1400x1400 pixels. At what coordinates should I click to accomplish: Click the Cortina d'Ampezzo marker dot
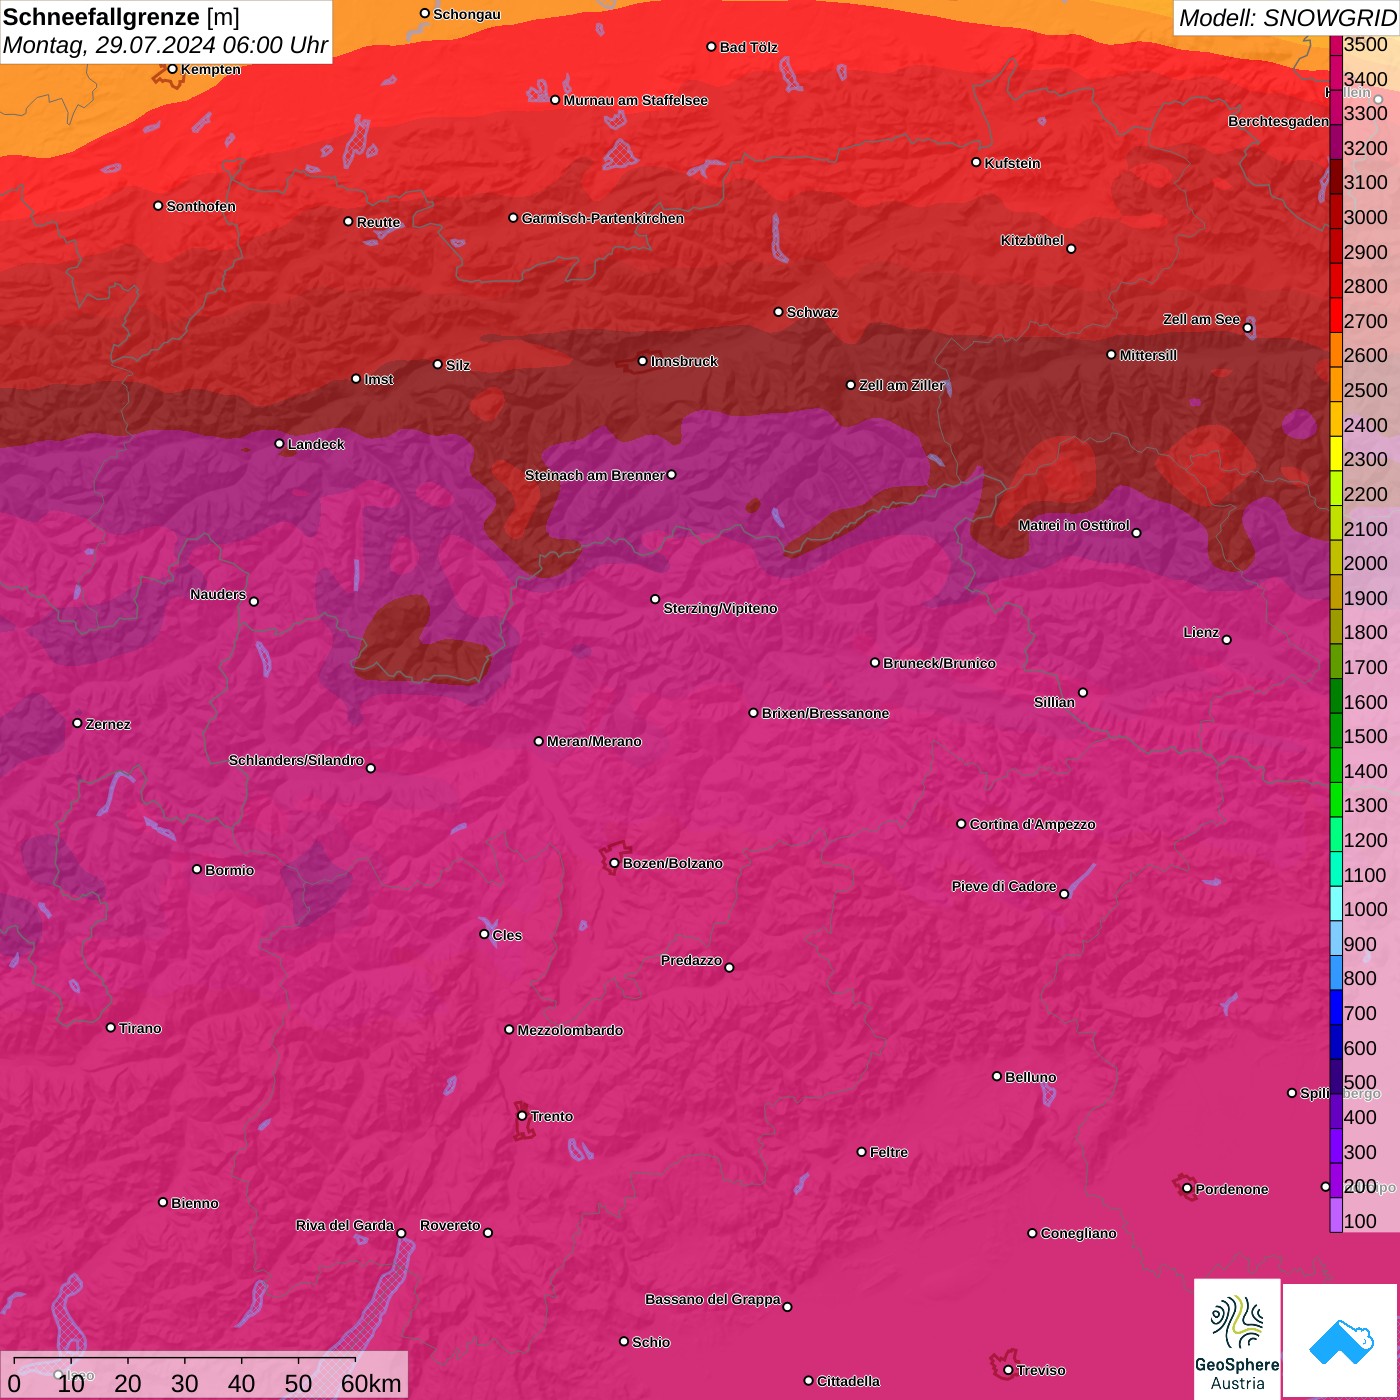961,824
